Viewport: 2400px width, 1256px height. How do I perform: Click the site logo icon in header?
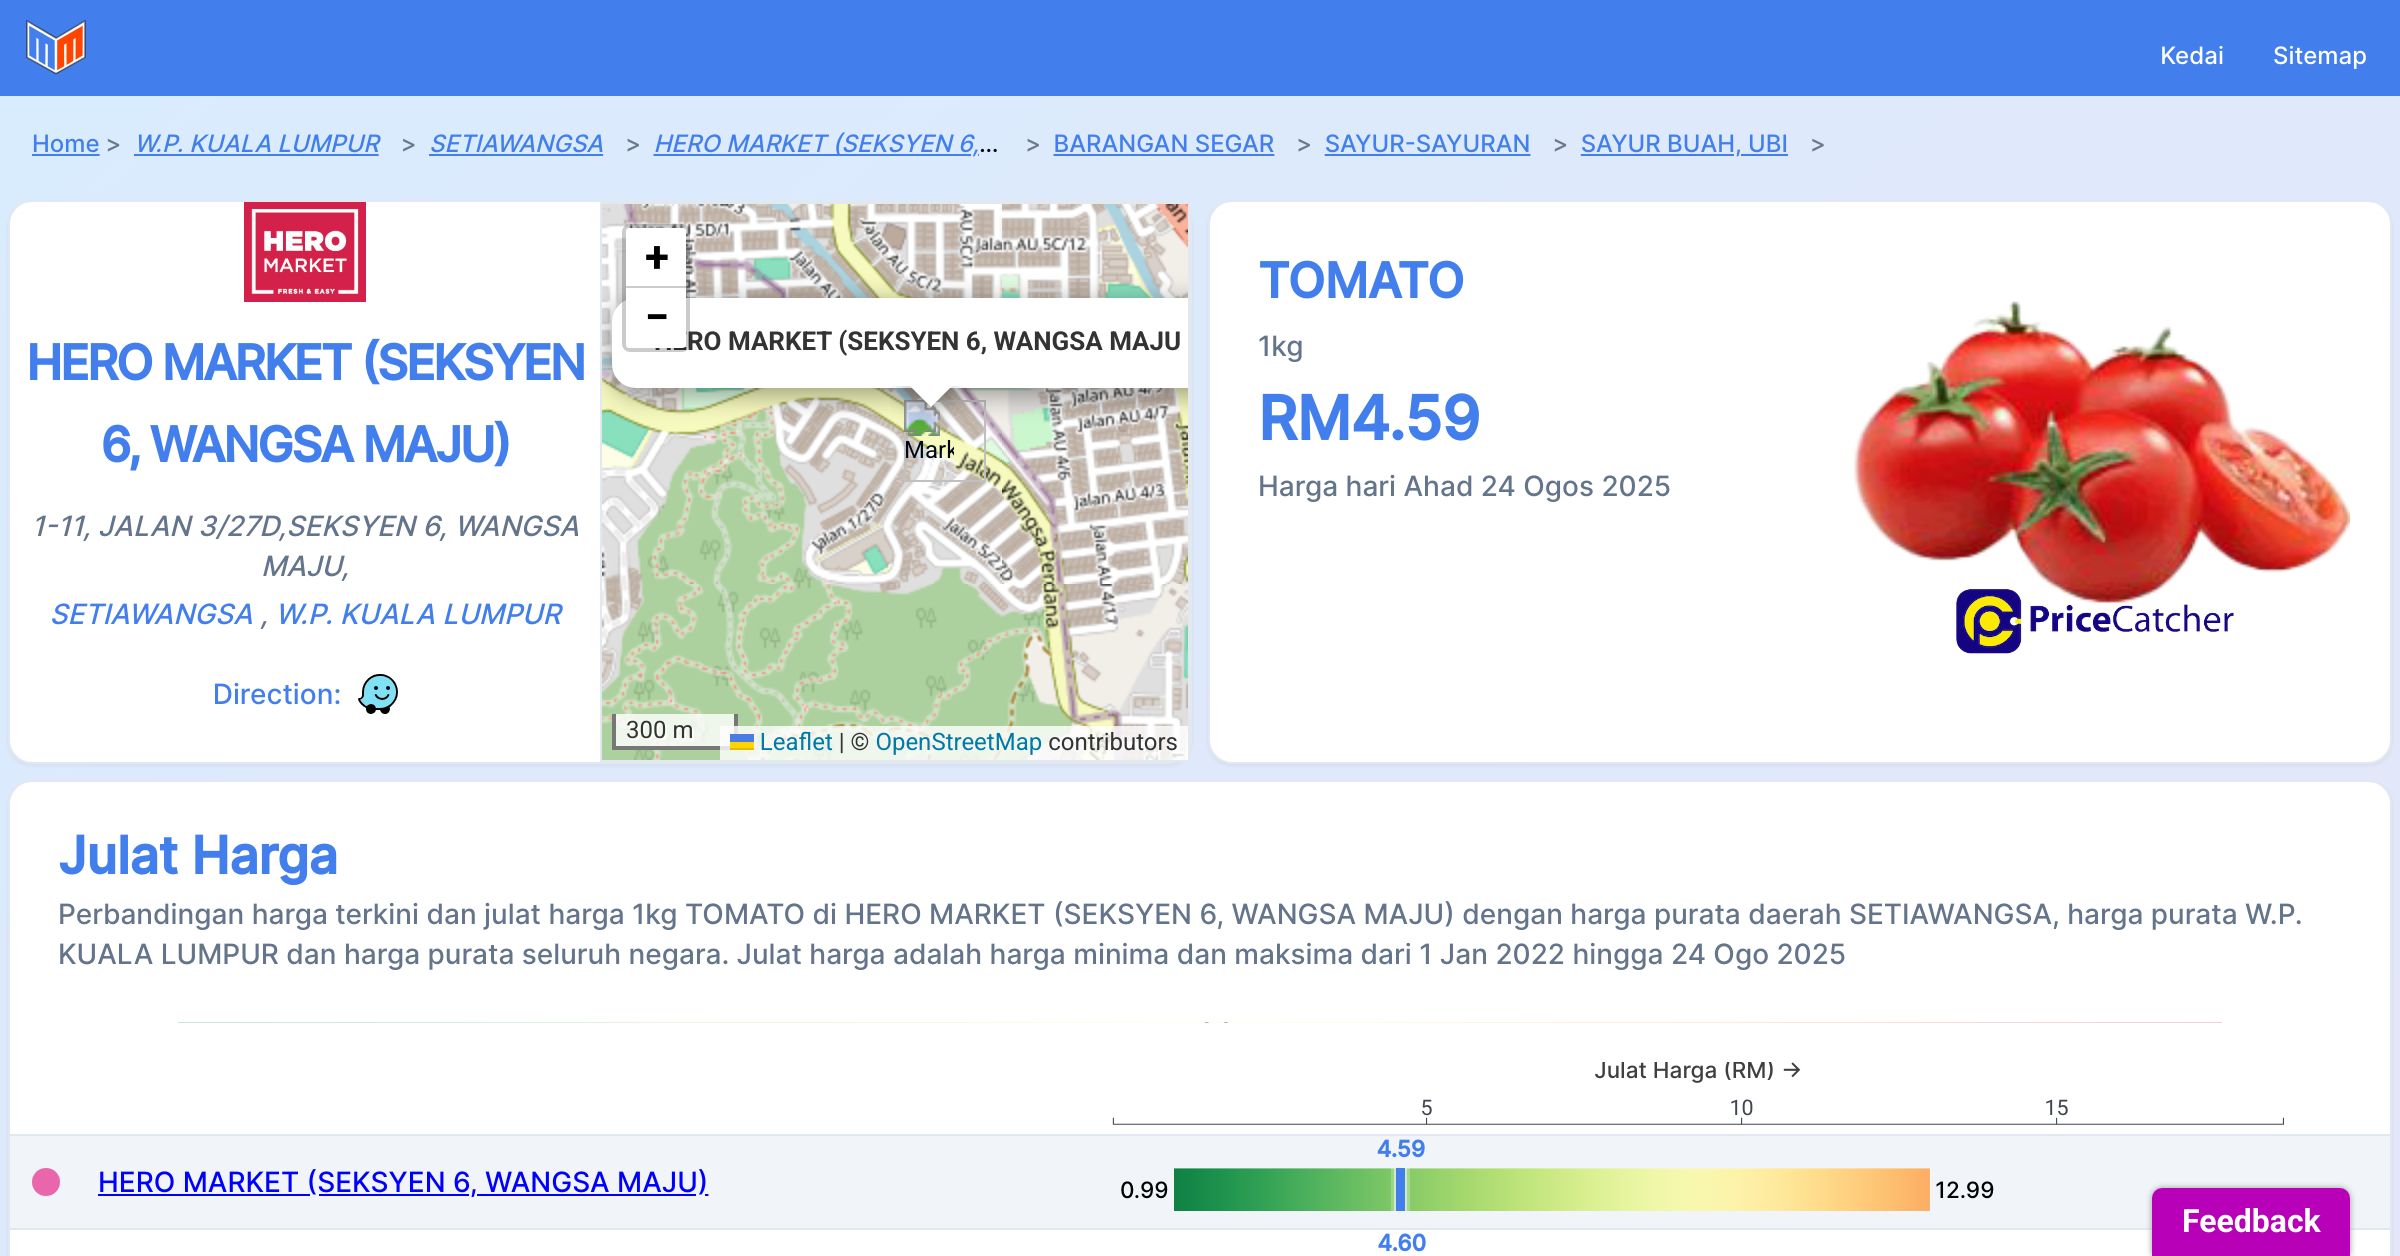[x=56, y=46]
